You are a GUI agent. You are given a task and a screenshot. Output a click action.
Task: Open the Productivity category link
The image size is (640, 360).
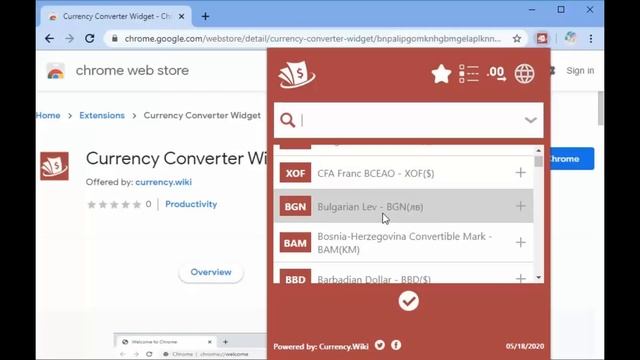tap(191, 204)
